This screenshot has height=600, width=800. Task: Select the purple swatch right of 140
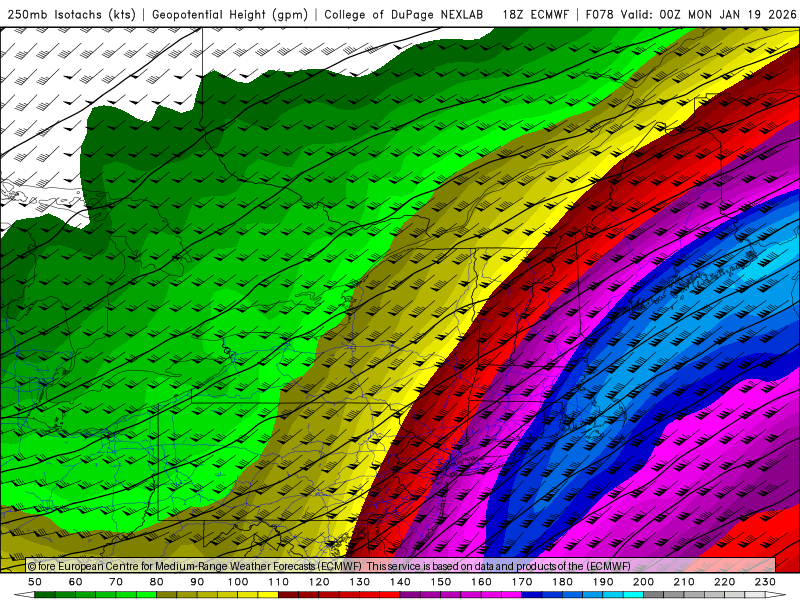(x=410, y=595)
